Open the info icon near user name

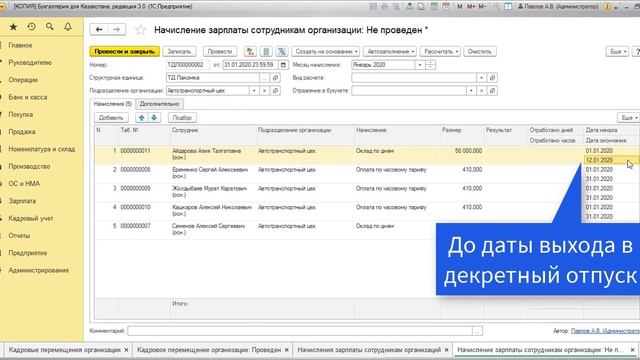pos(607,7)
